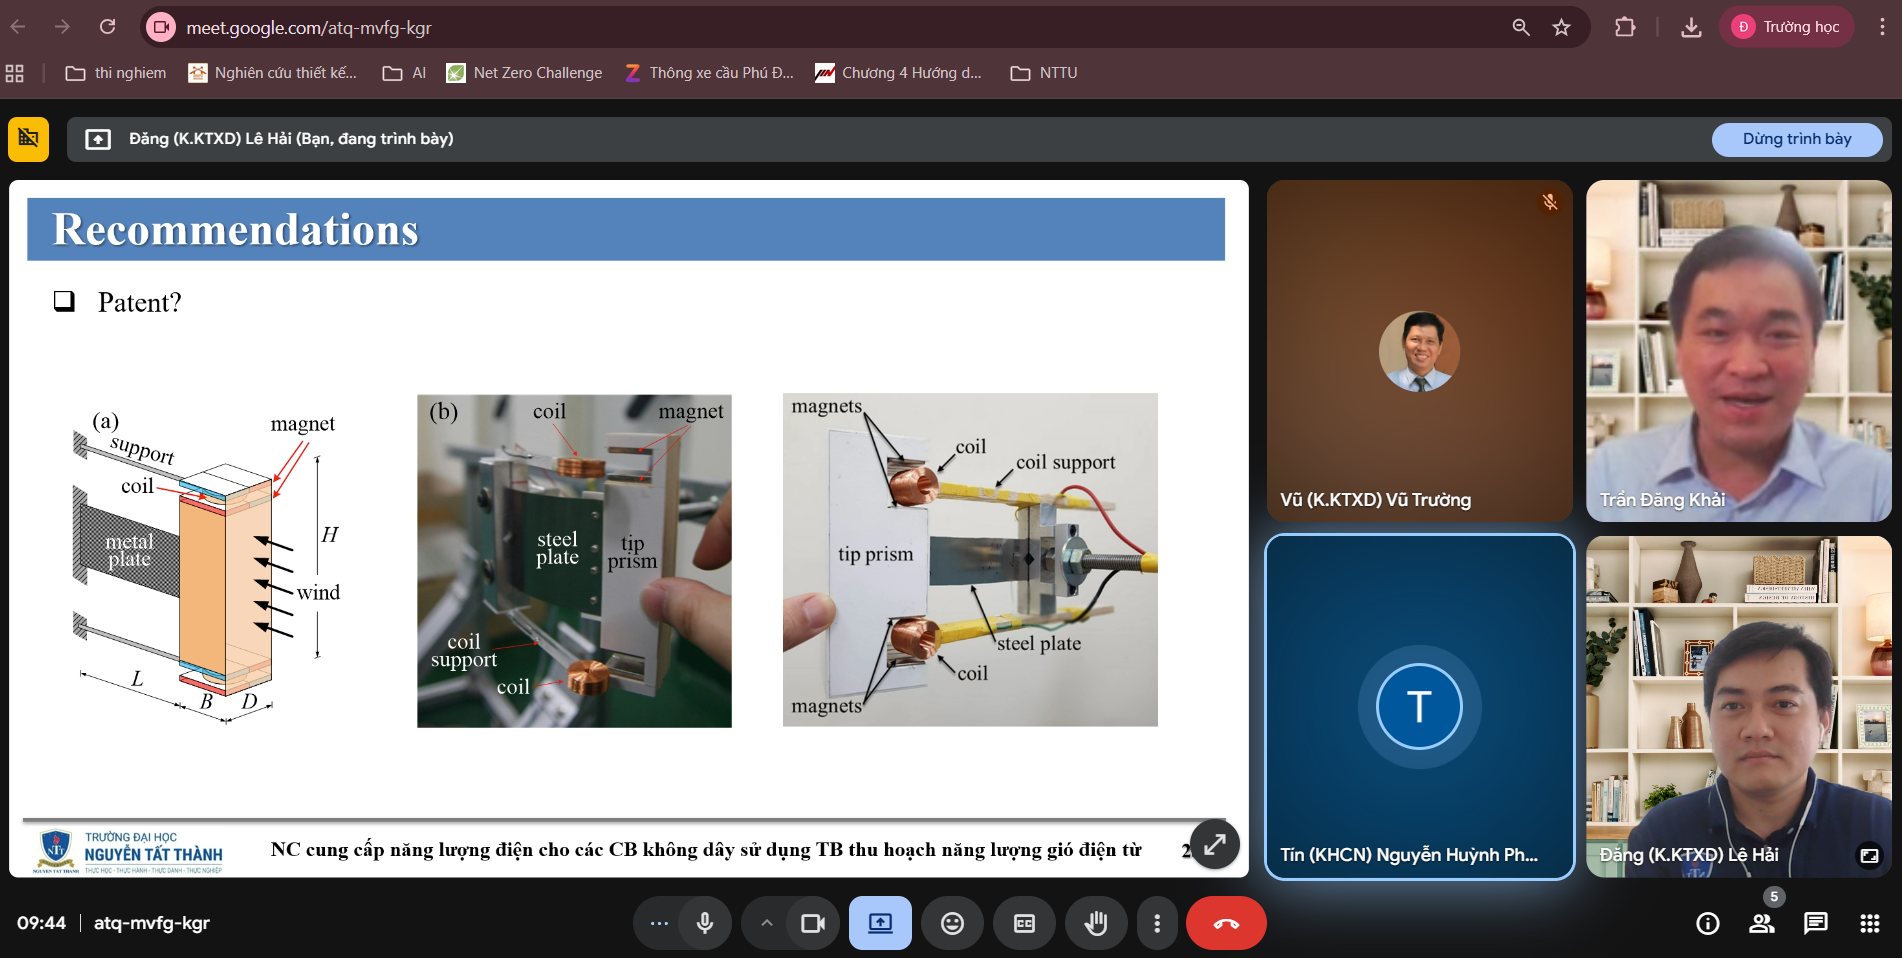
Task: Raise hand in the meeting
Action: 1096,923
